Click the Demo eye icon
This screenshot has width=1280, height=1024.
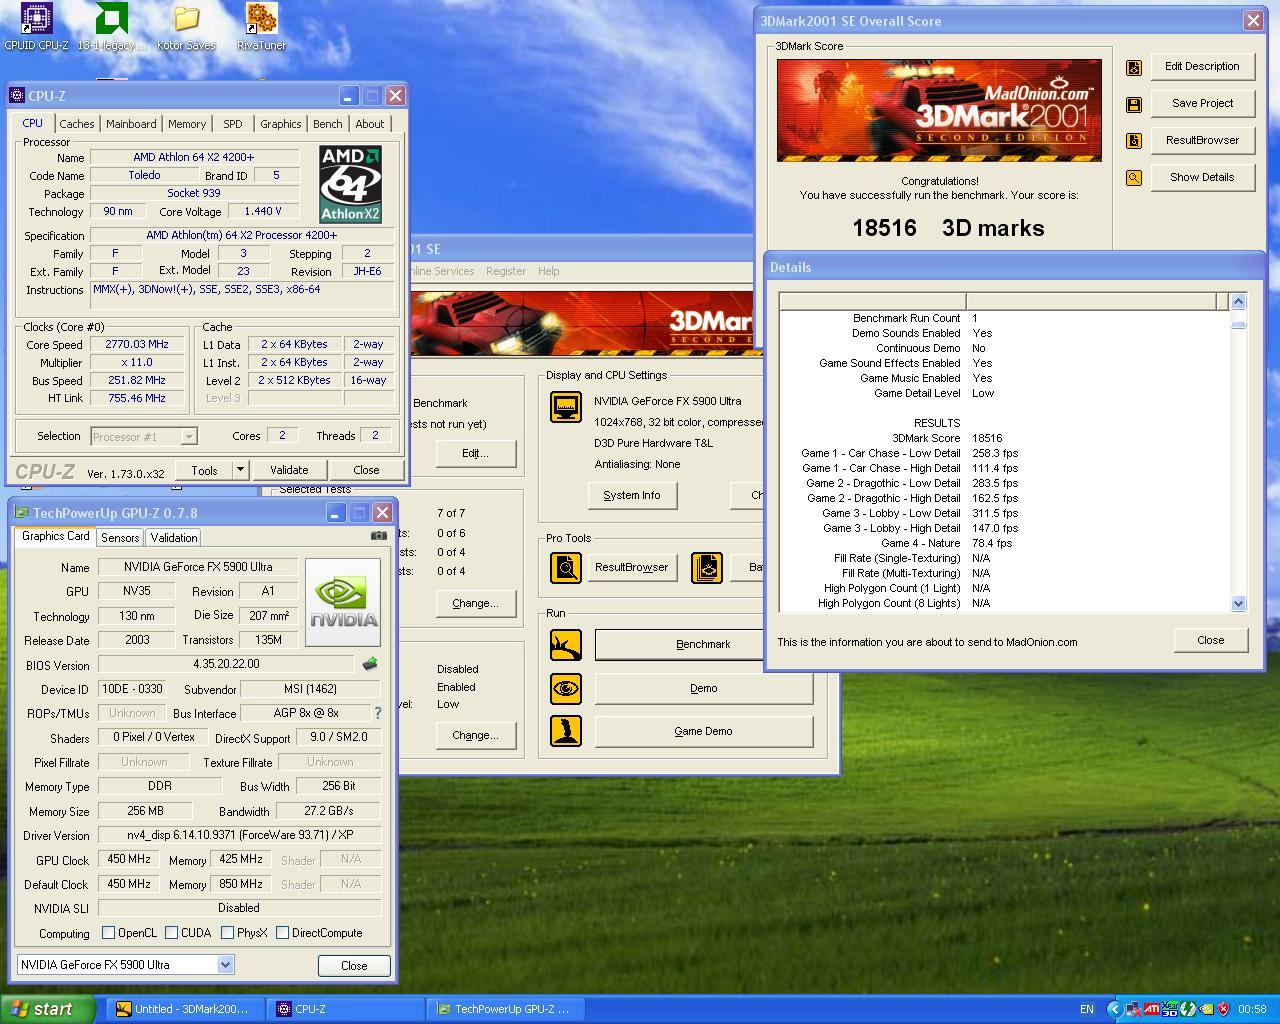pyautogui.click(x=566, y=688)
